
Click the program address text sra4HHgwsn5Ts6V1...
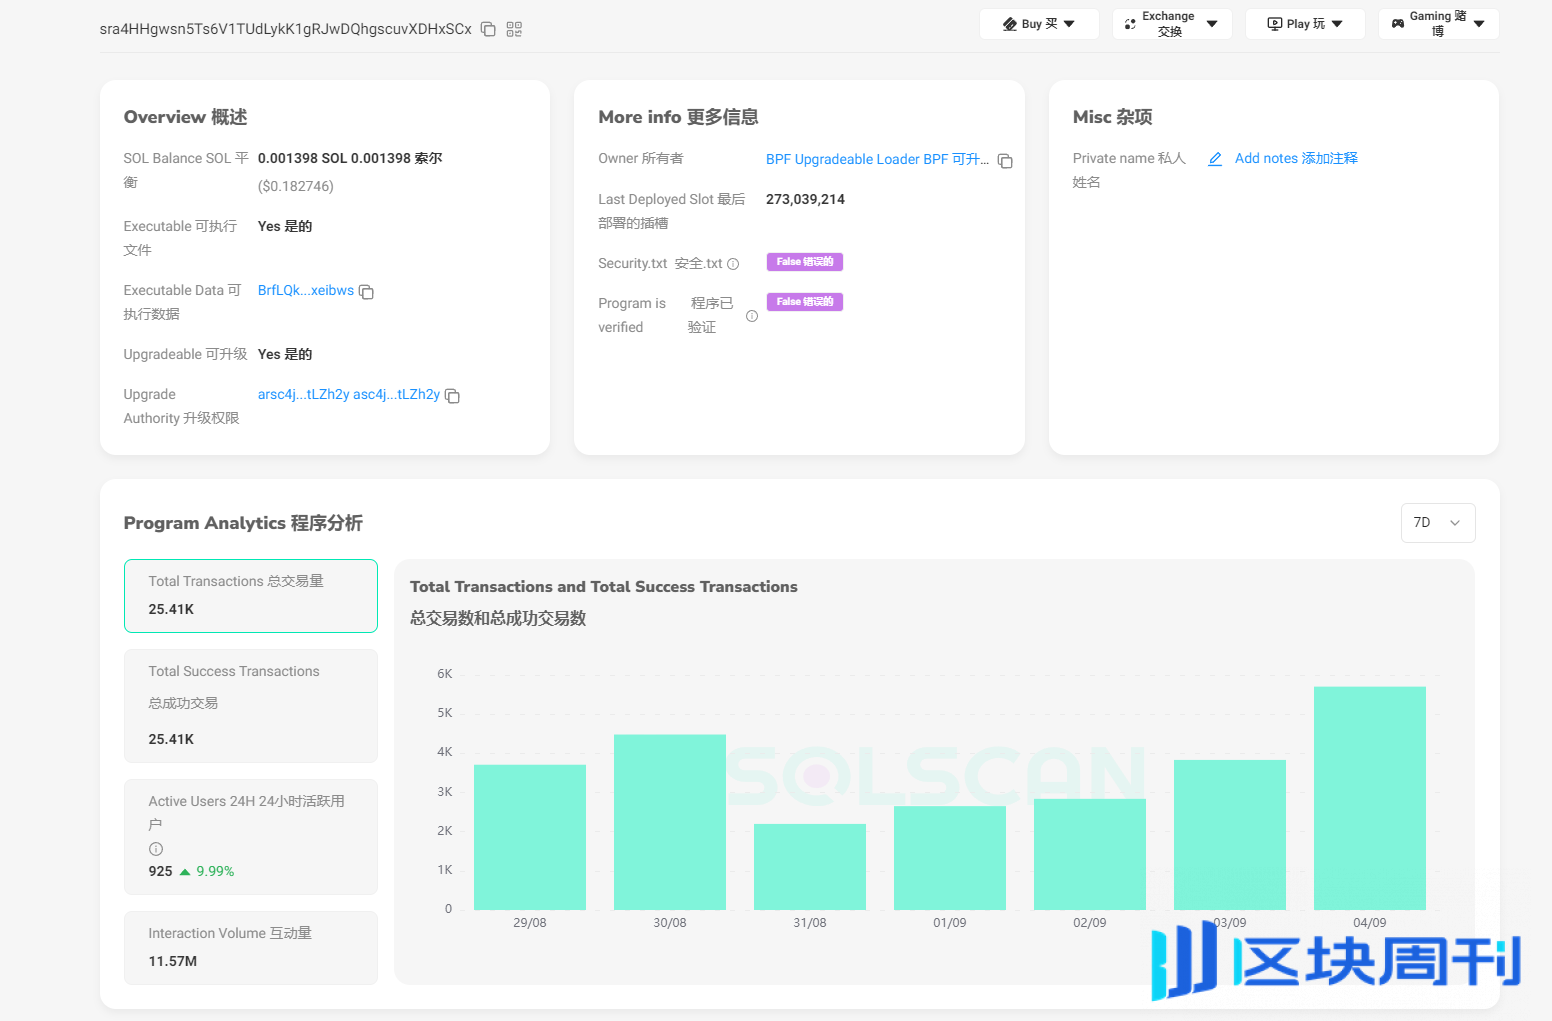pos(286,29)
